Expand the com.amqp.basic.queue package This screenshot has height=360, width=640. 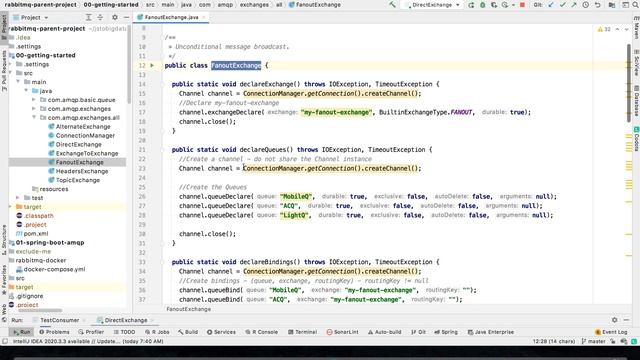[x=34, y=100]
